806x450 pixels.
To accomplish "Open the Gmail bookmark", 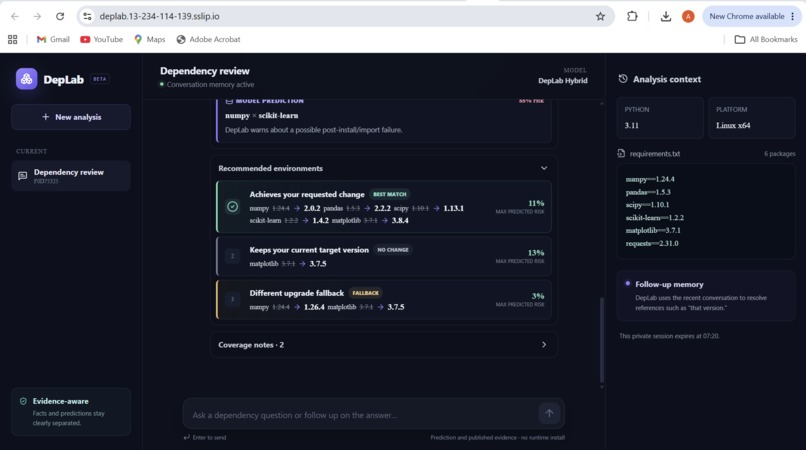I will [x=53, y=40].
